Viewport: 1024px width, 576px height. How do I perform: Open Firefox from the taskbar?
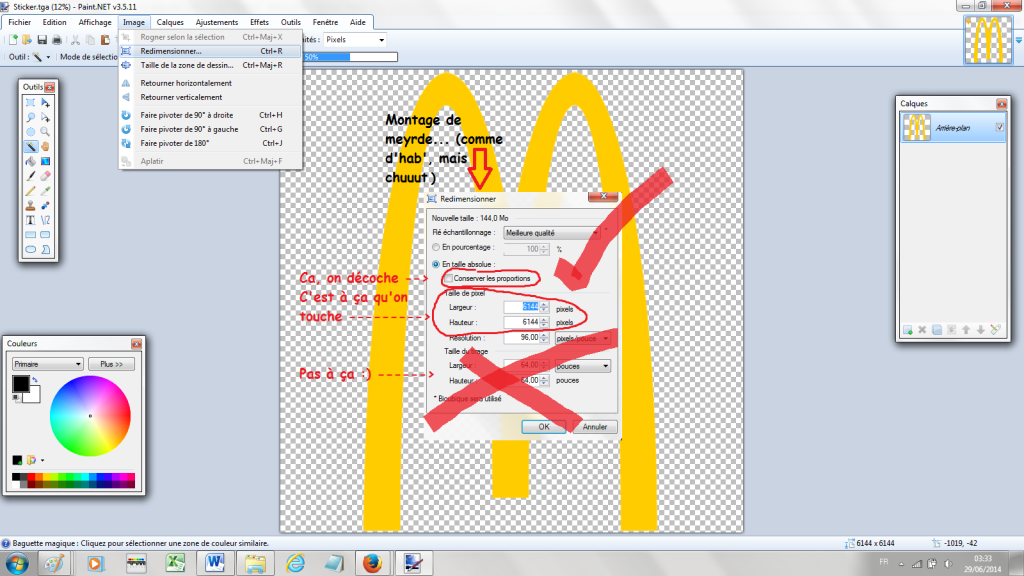coord(372,563)
